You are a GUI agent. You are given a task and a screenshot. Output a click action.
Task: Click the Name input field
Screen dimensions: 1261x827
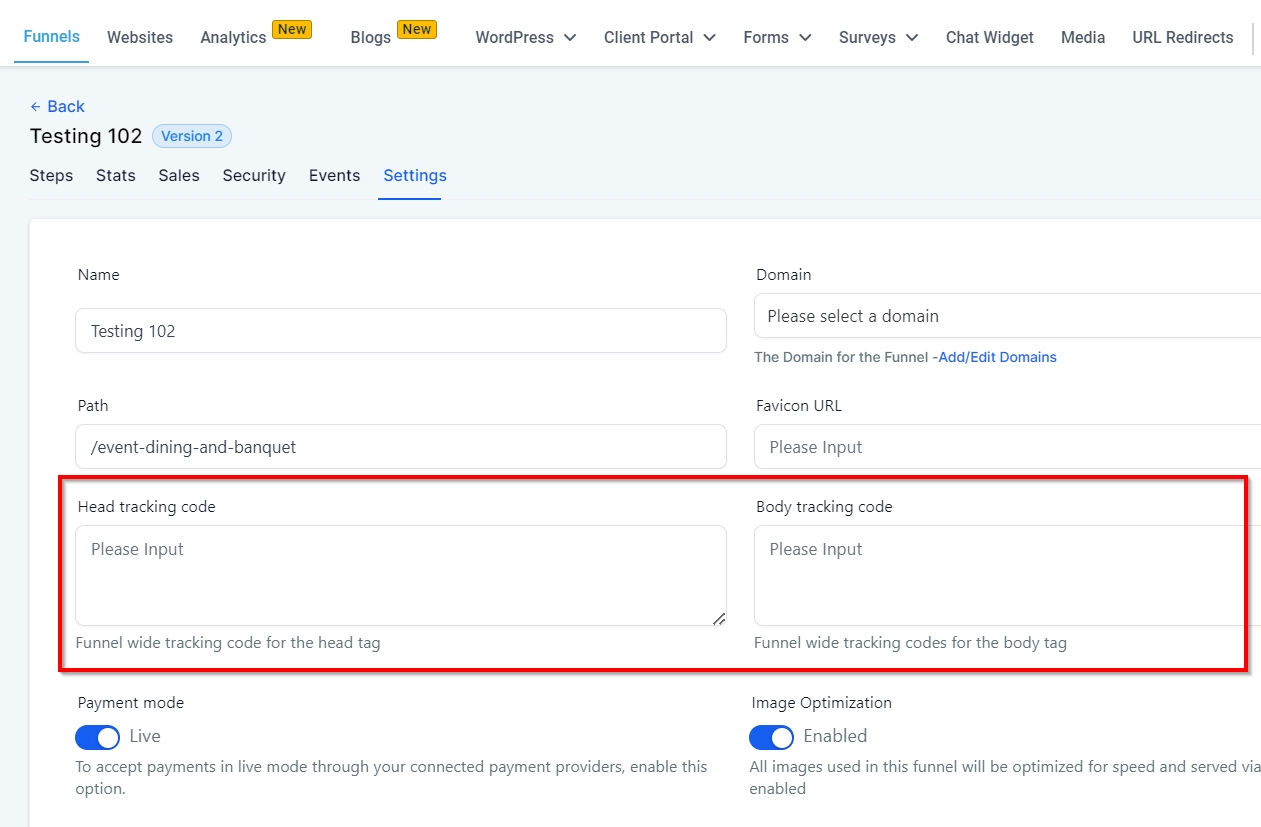point(400,331)
